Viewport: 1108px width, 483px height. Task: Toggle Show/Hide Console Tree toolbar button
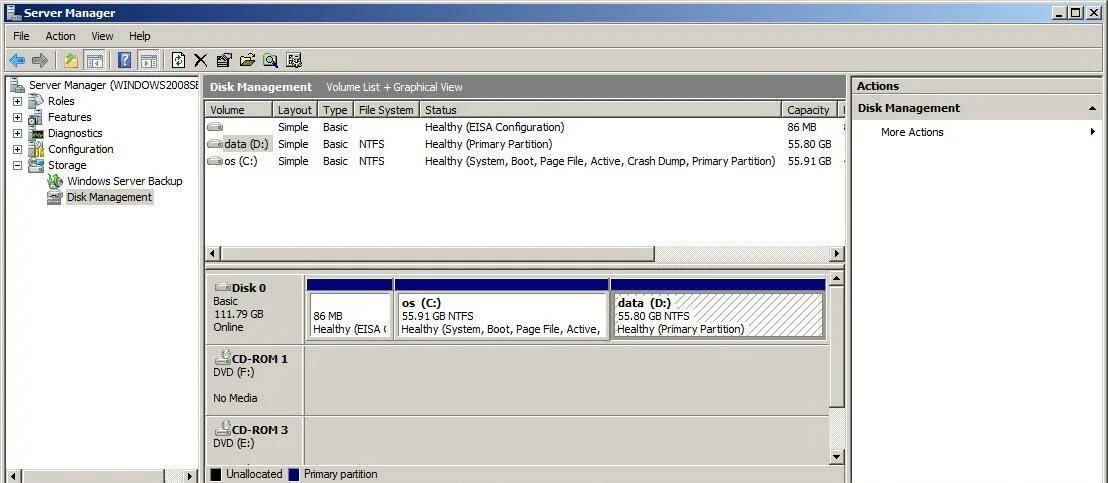pyautogui.click(x=94, y=61)
